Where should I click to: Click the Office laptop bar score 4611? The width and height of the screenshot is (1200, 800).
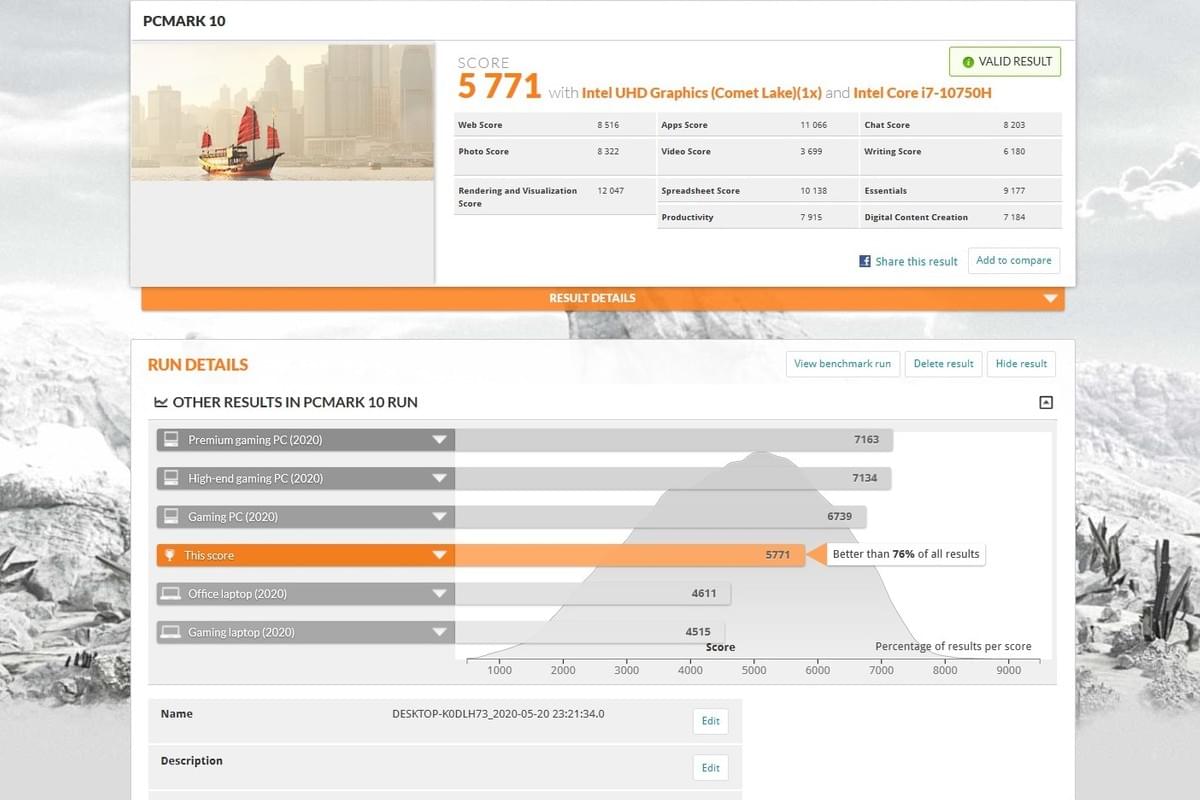coord(704,594)
